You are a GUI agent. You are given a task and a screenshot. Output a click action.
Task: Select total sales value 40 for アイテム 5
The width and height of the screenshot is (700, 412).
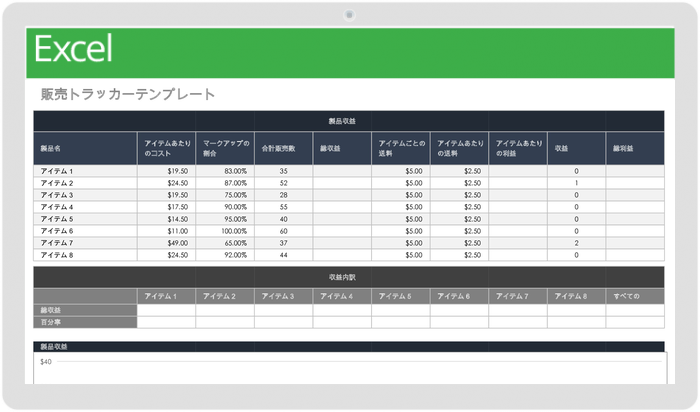pos(283,219)
